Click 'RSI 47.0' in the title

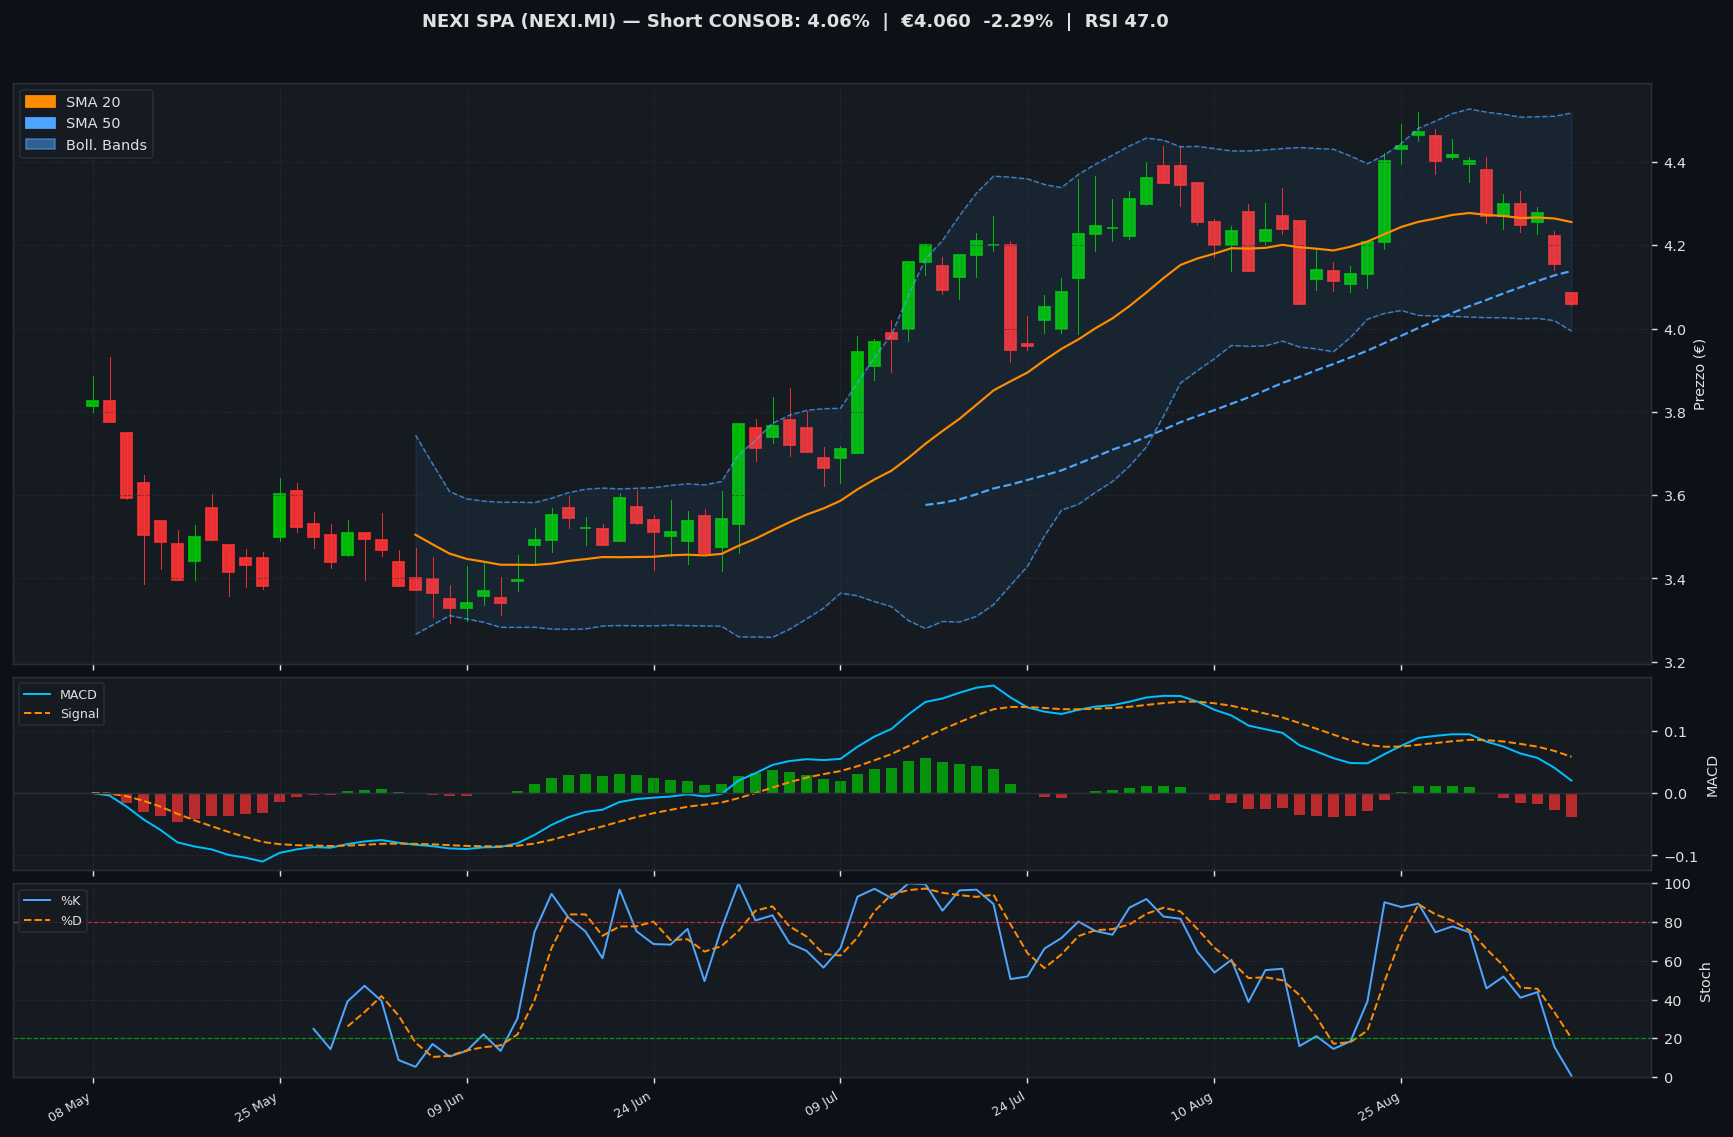click(x=1126, y=21)
